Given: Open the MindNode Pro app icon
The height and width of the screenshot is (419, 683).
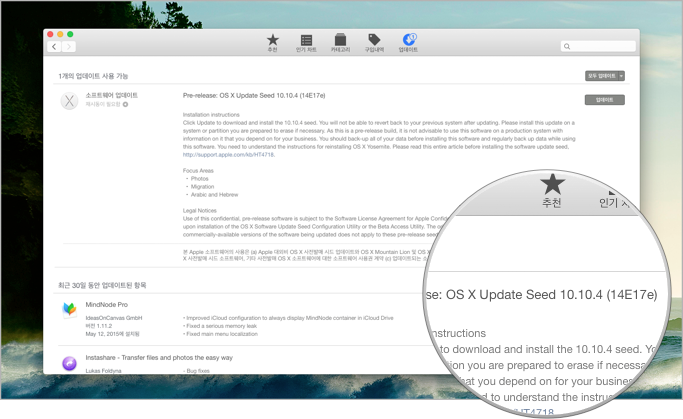Looking at the screenshot, I should (x=69, y=310).
